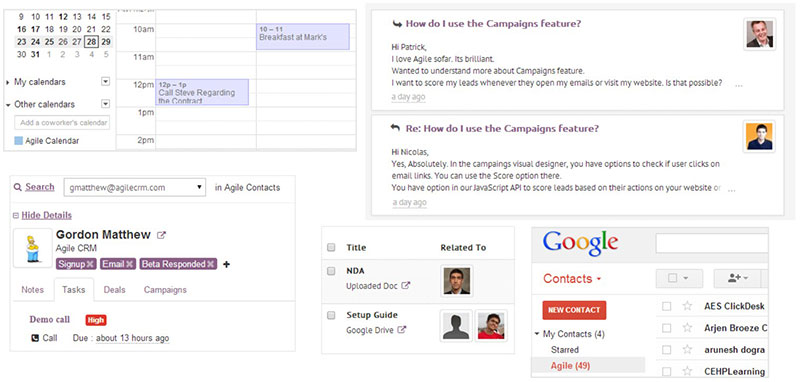Viewport: 800px width, 382px height.
Task: Open sender photo on first Campaigns message
Action: tap(760, 34)
